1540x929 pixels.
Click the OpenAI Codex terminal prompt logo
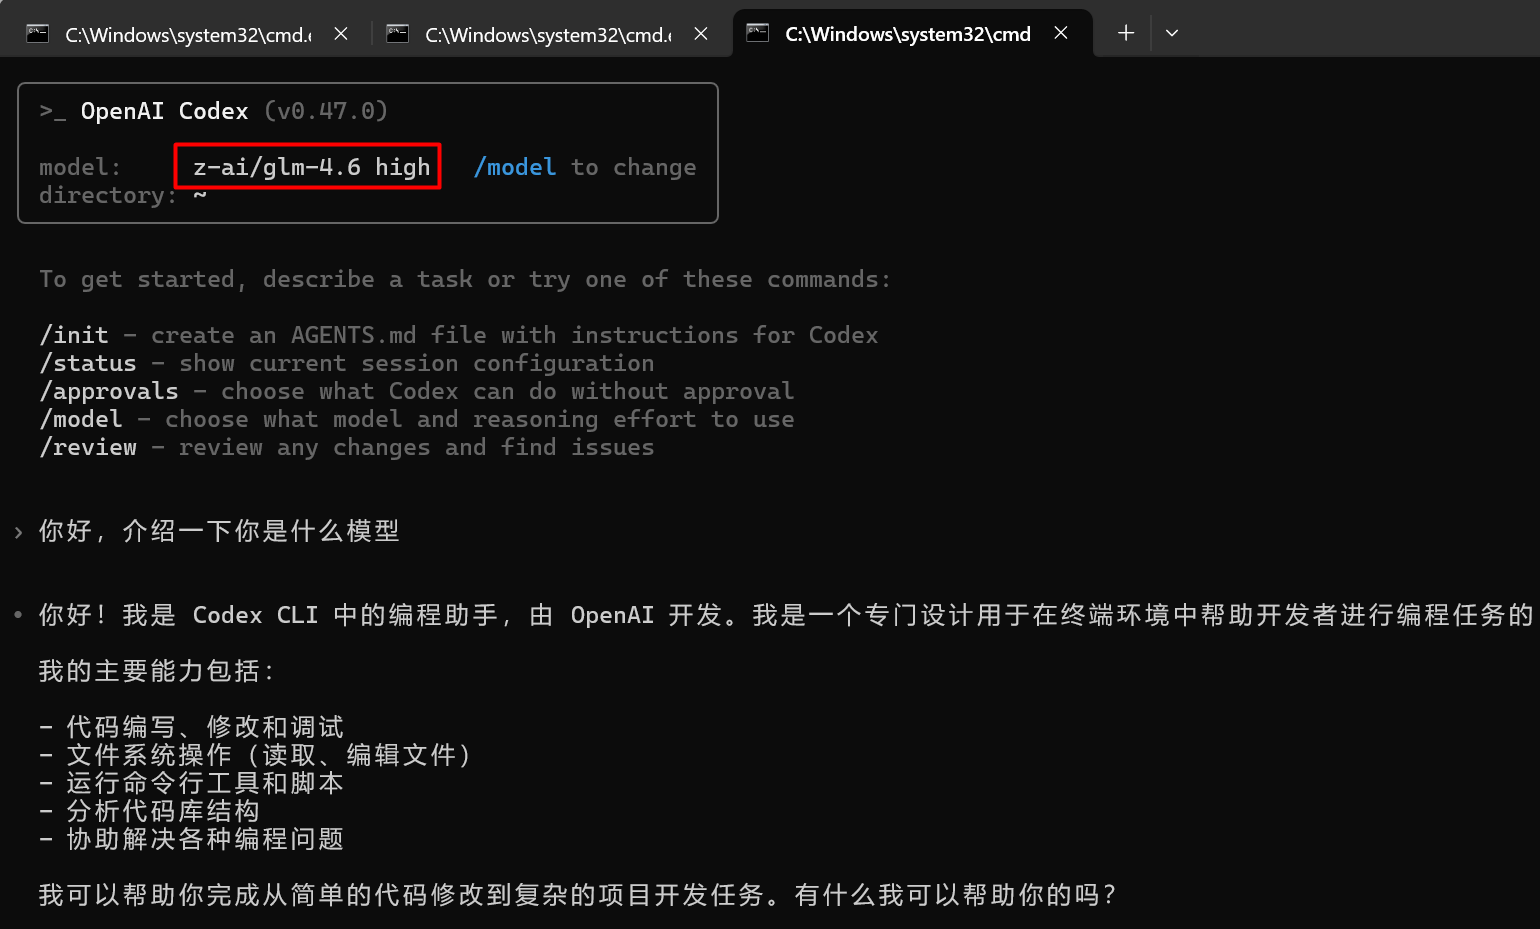click(x=52, y=110)
